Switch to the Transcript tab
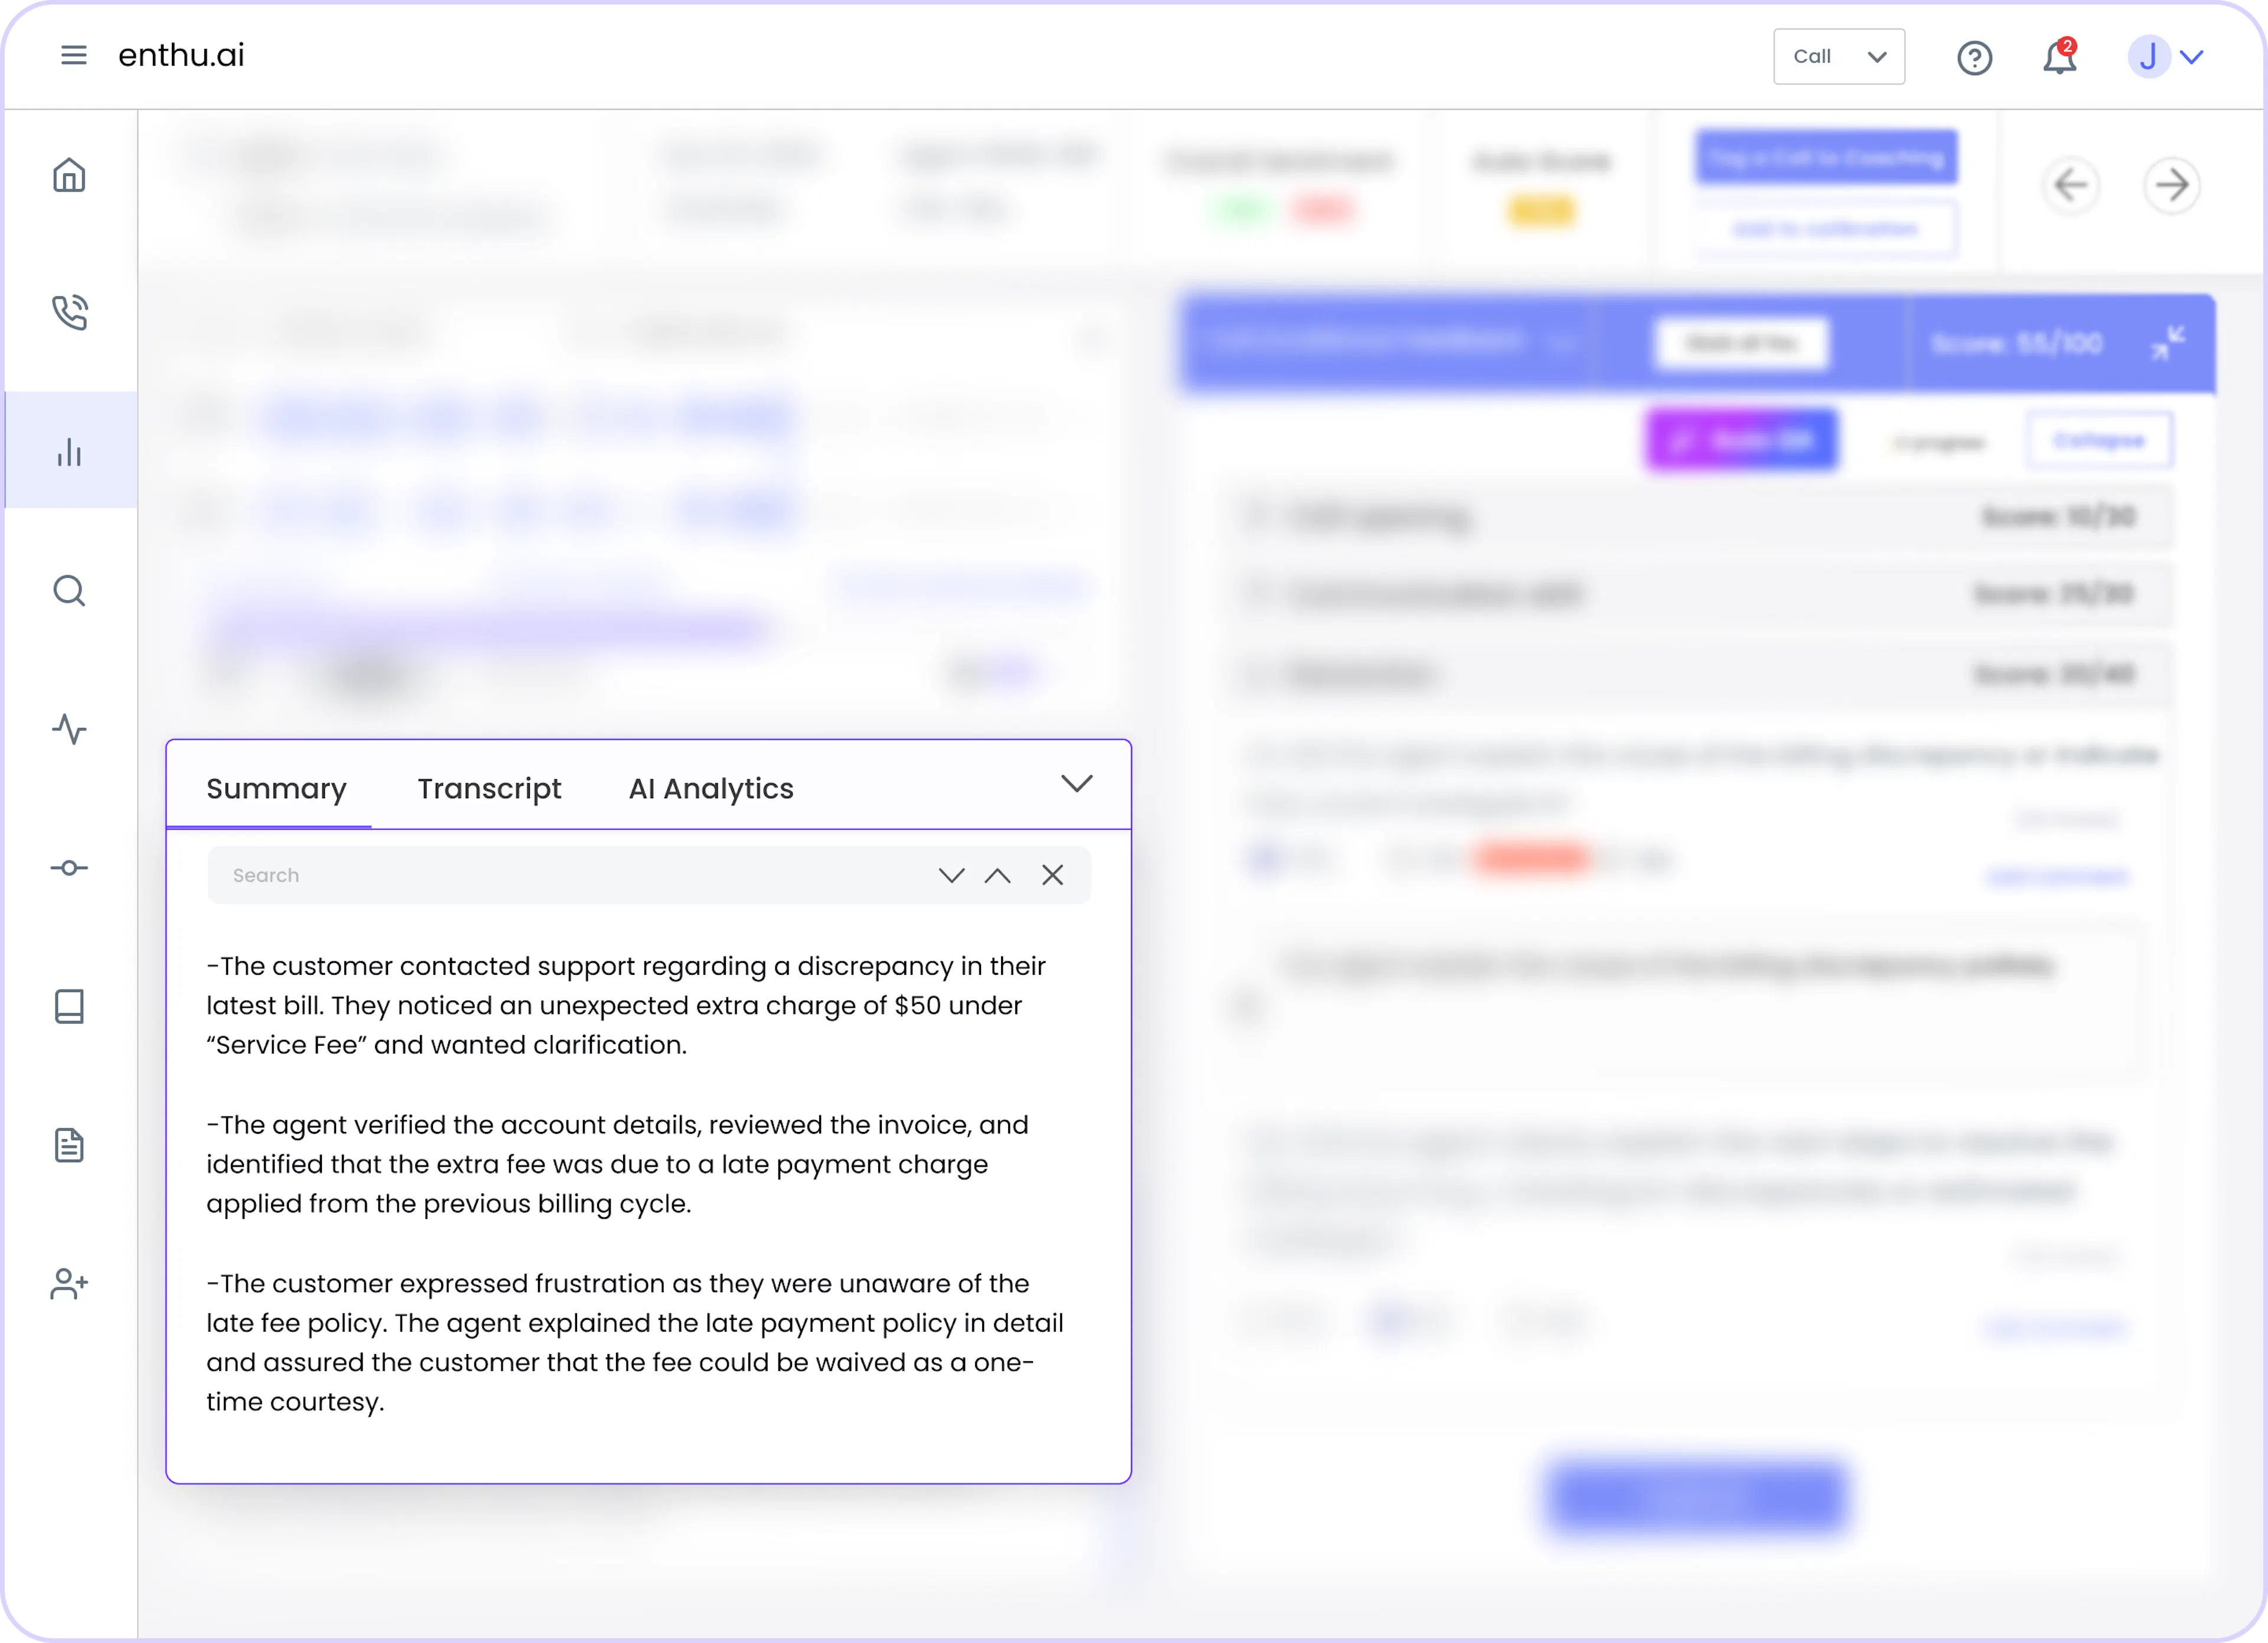Viewport: 2268px width, 1643px height. tap(489, 789)
